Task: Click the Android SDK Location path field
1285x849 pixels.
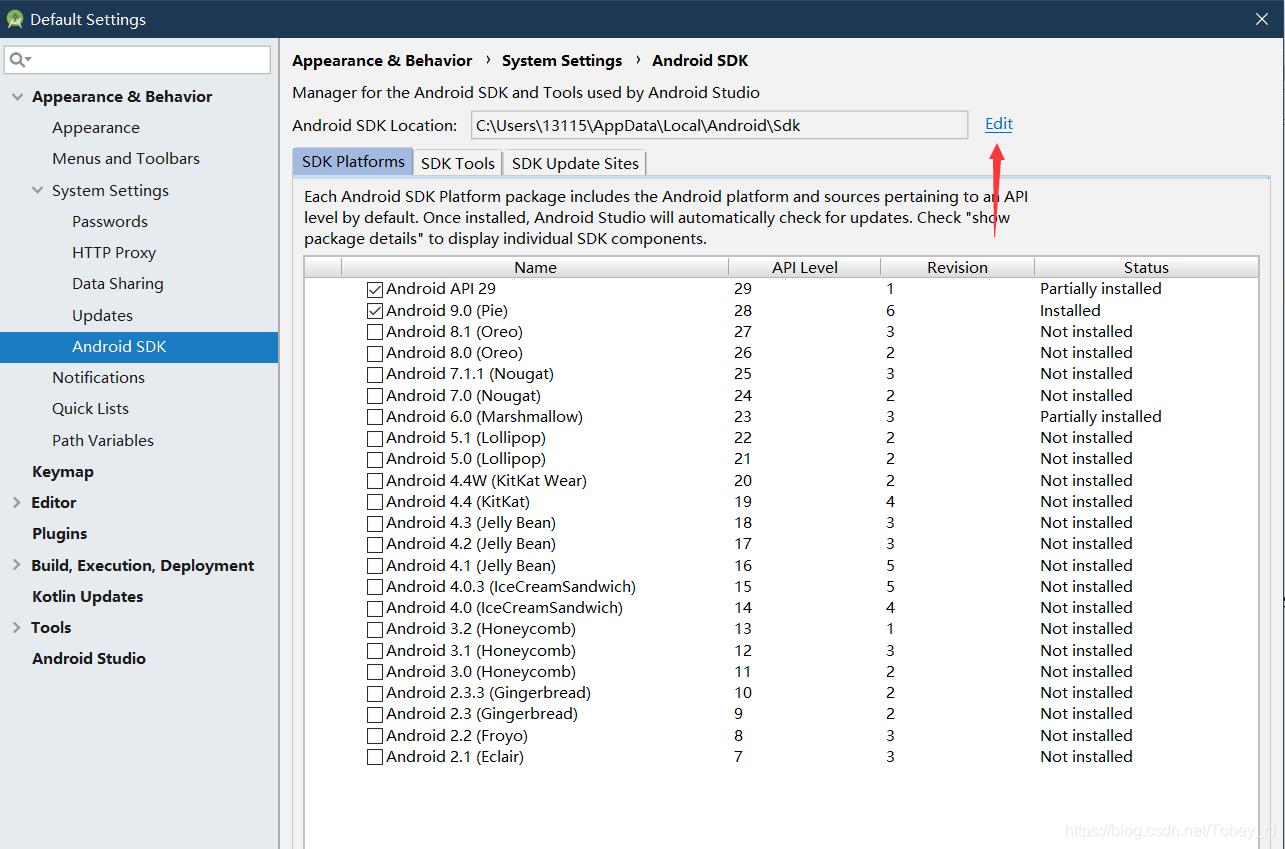Action: (x=719, y=125)
